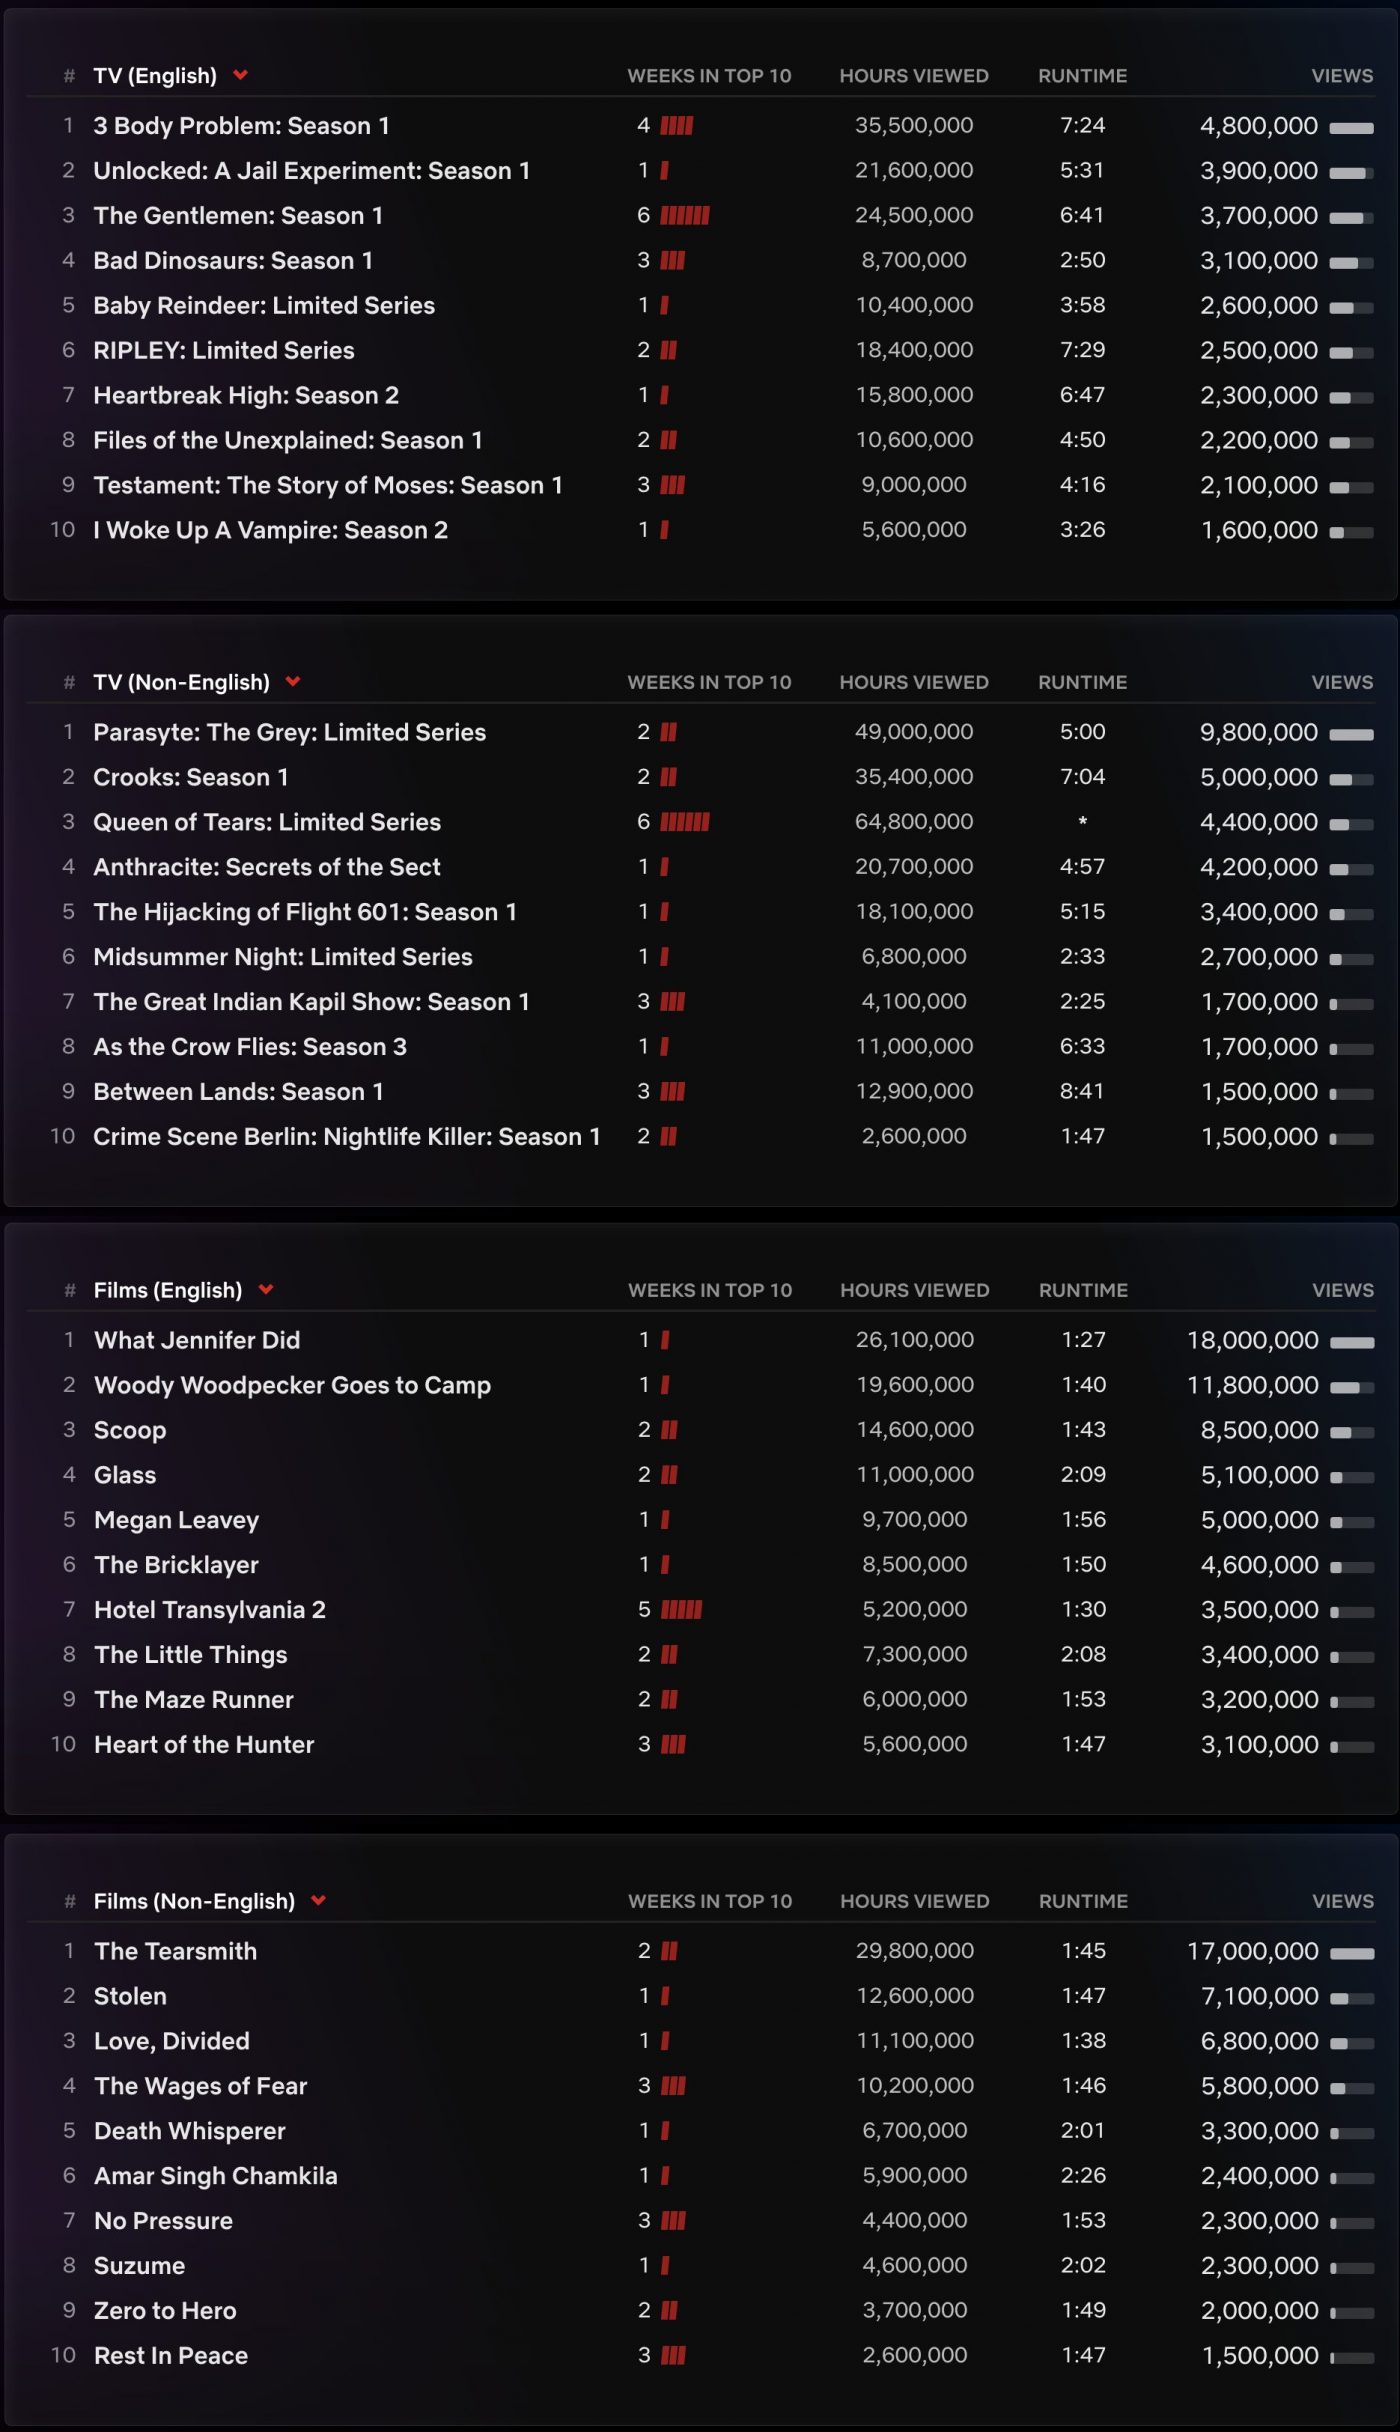Click The Maze Runner film title
This screenshot has height=2432, width=1400.
(x=194, y=1701)
